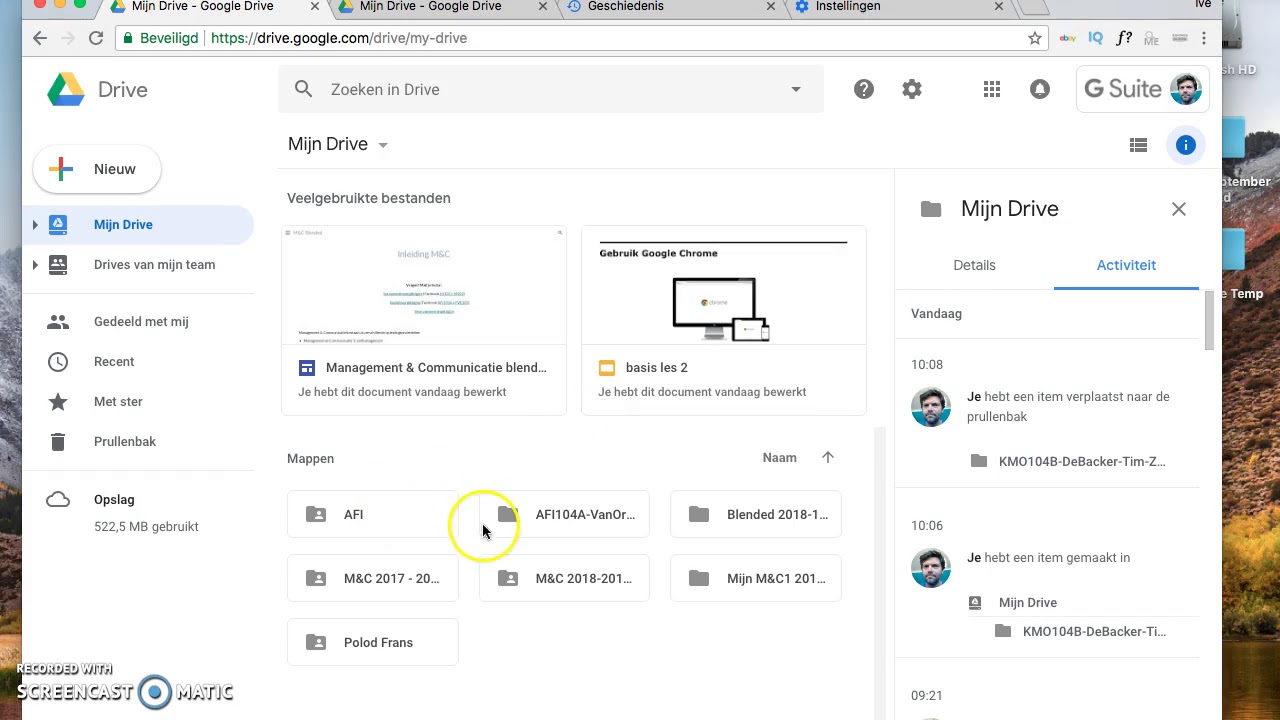Screen dimensions: 1280x720
Task: Open Gedeeld met mij
Action: 141,321
